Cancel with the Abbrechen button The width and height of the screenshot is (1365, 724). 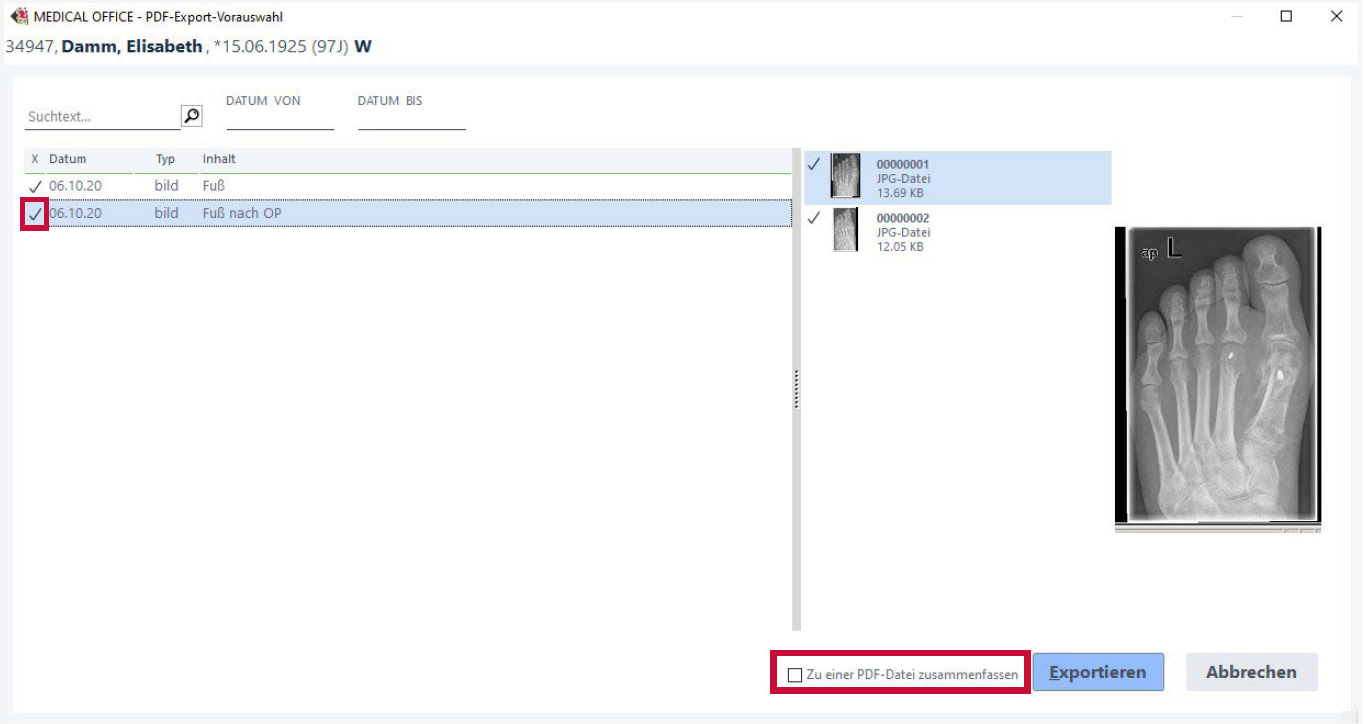1251,672
